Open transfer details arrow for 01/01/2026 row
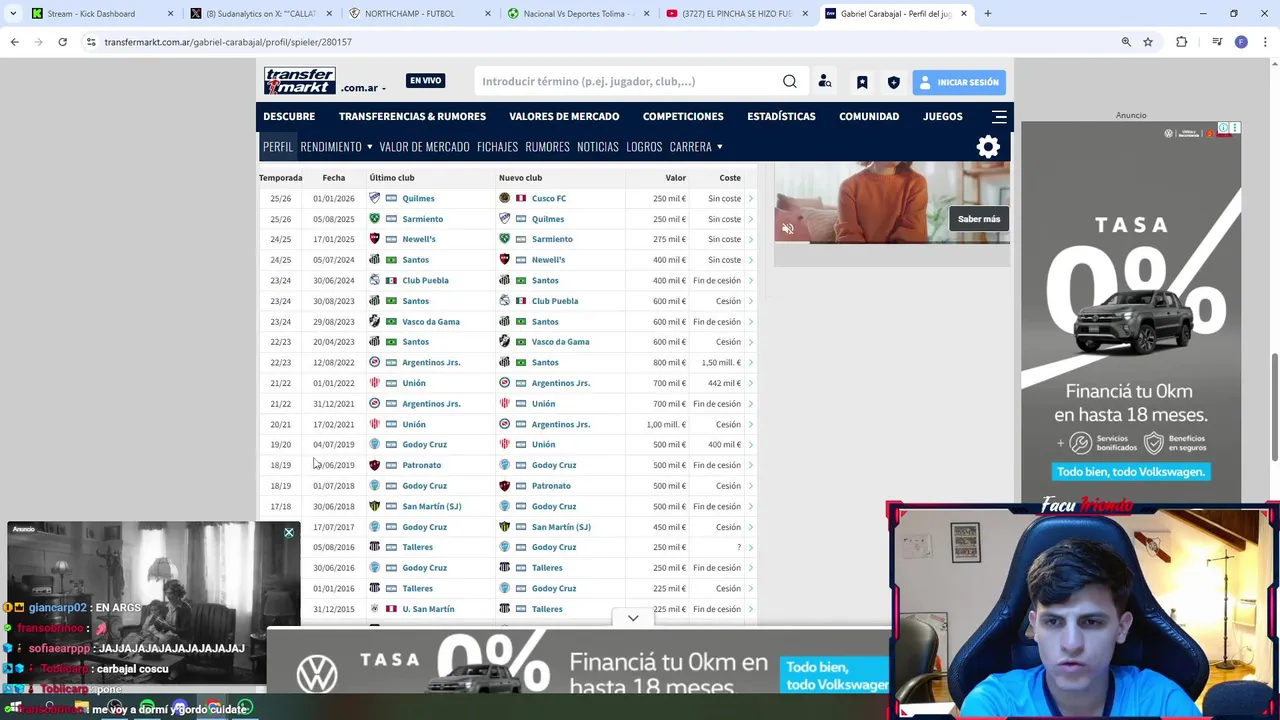Screen dimensions: 1280x720 751,198
